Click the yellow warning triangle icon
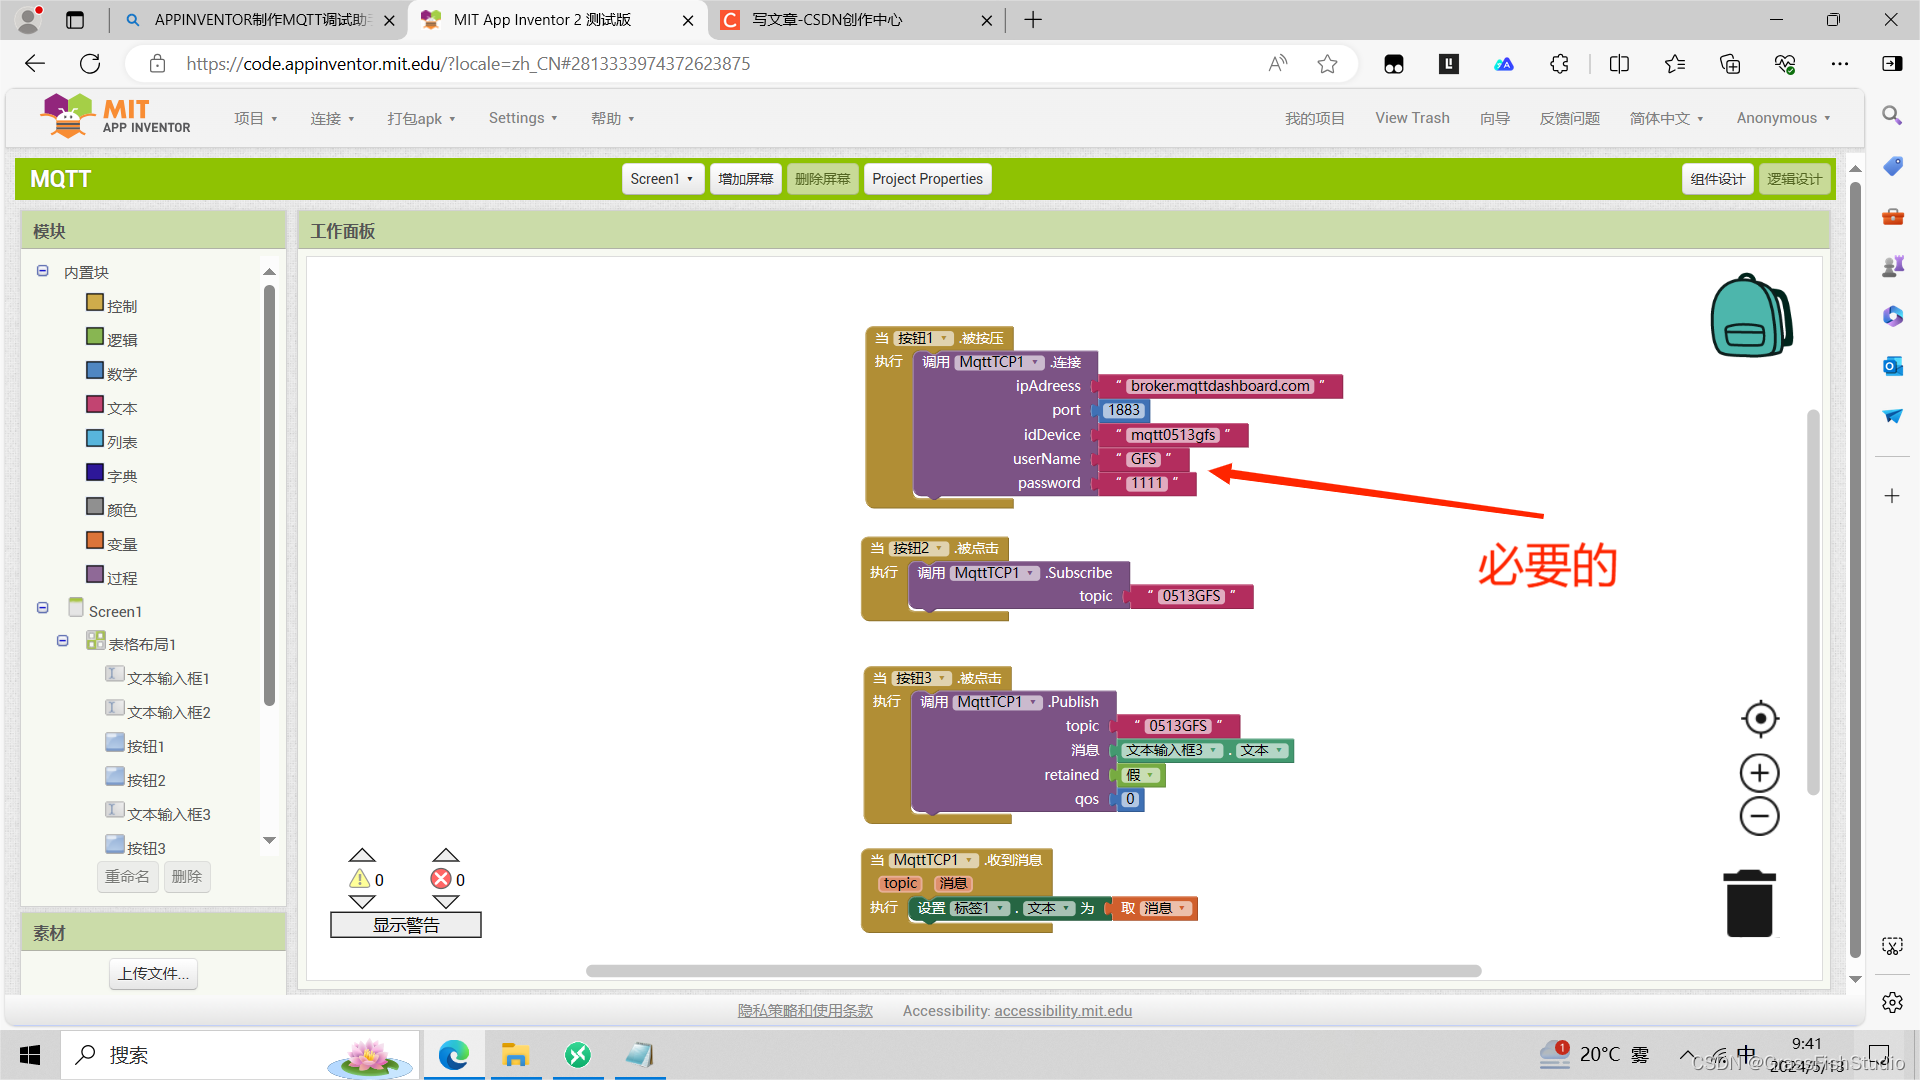 (359, 879)
